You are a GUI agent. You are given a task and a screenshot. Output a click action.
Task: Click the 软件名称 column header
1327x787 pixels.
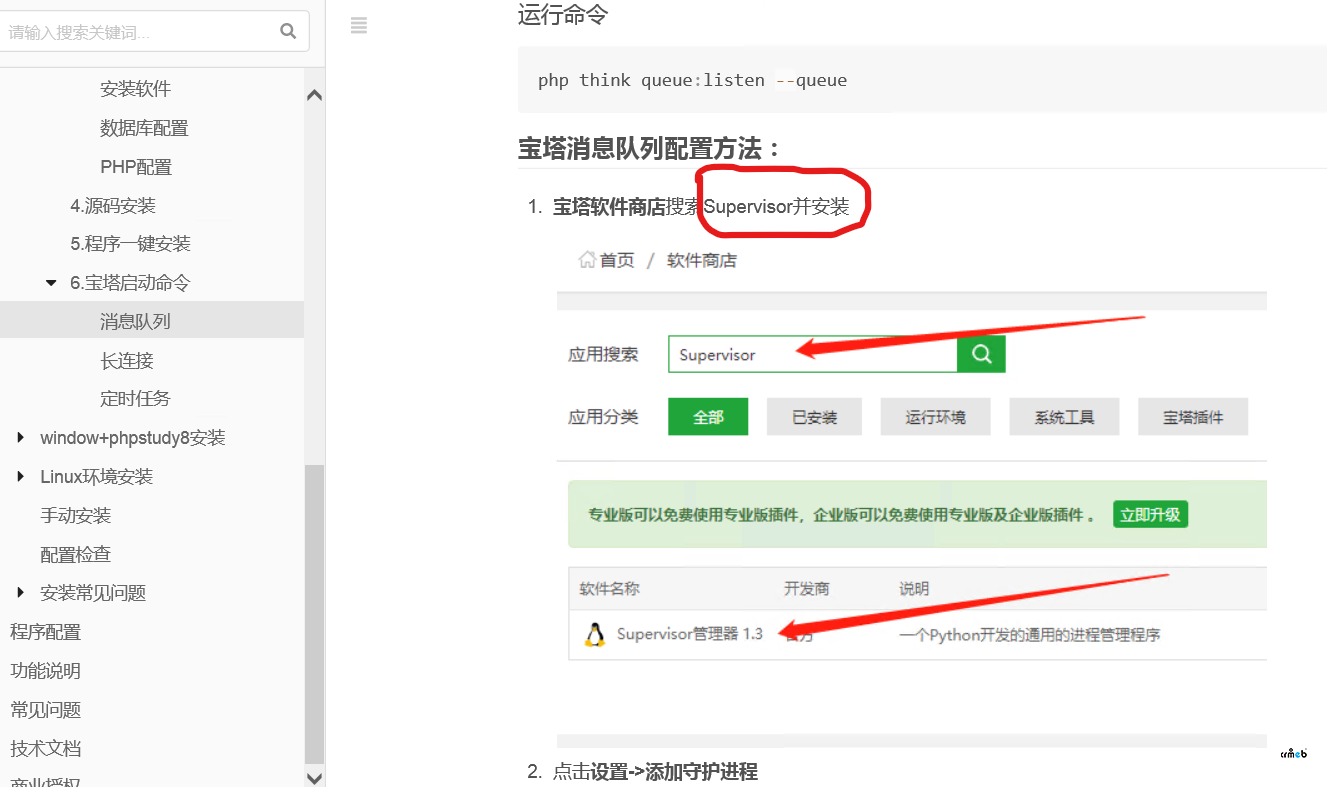tap(609, 589)
